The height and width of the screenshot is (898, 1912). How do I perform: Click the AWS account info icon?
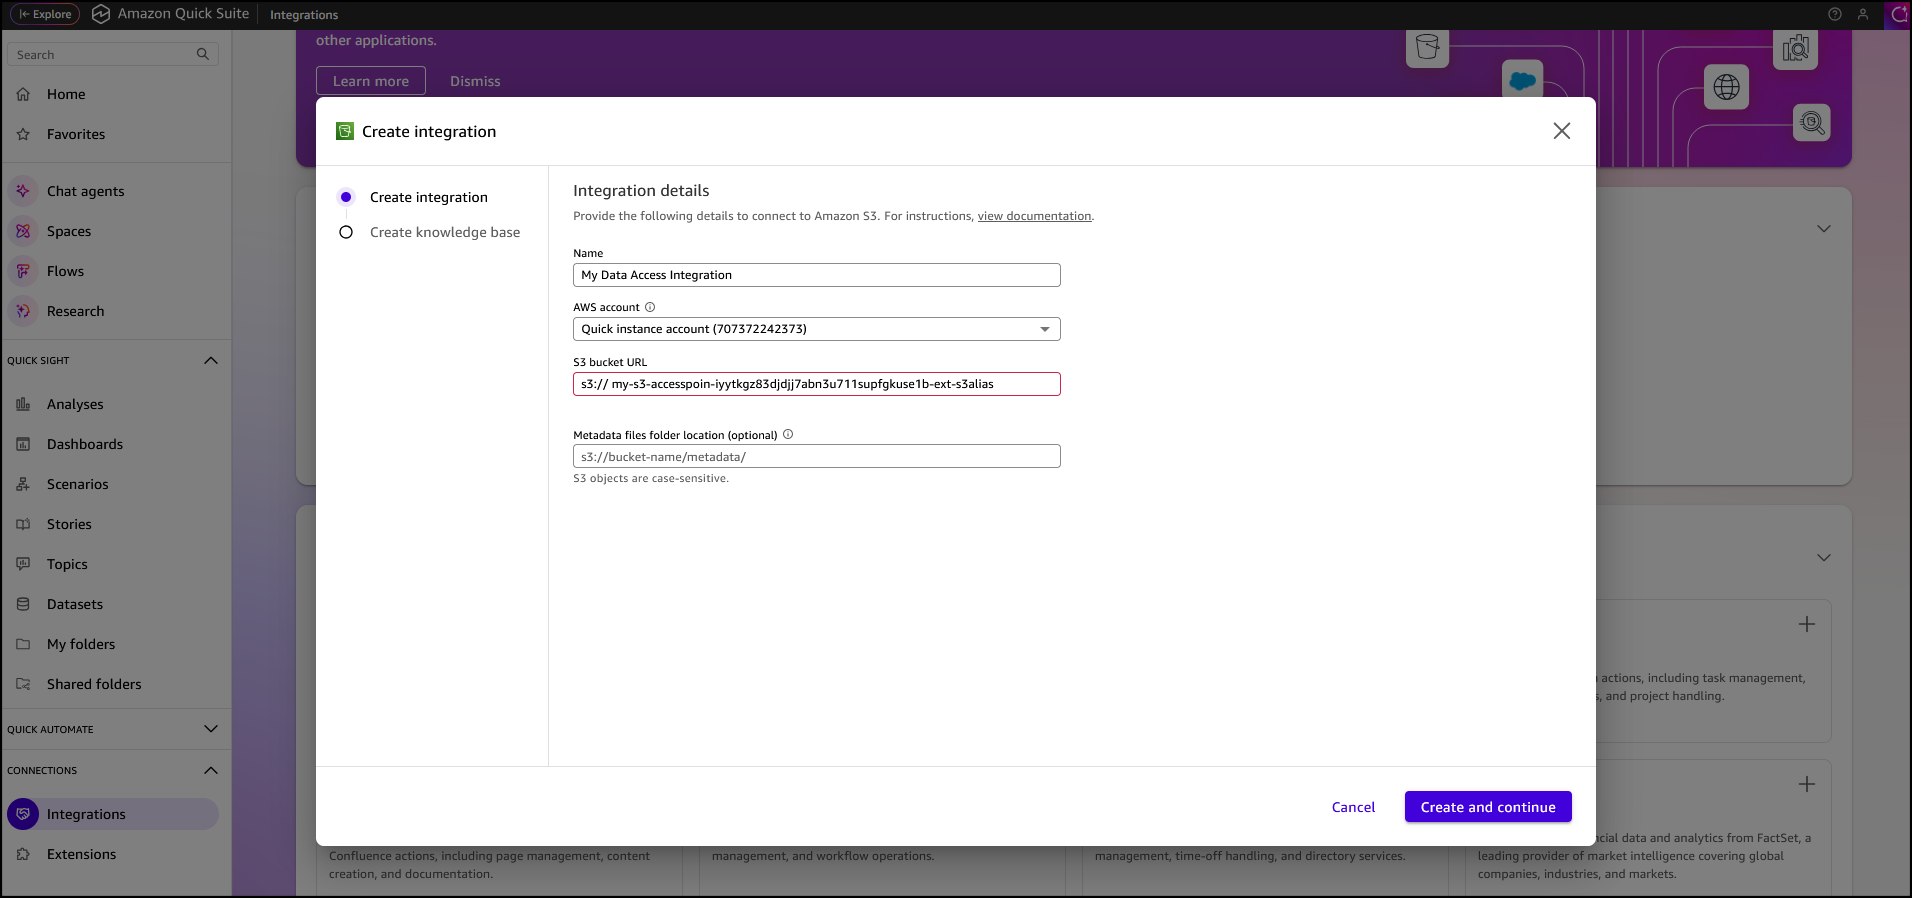pos(650,307)
